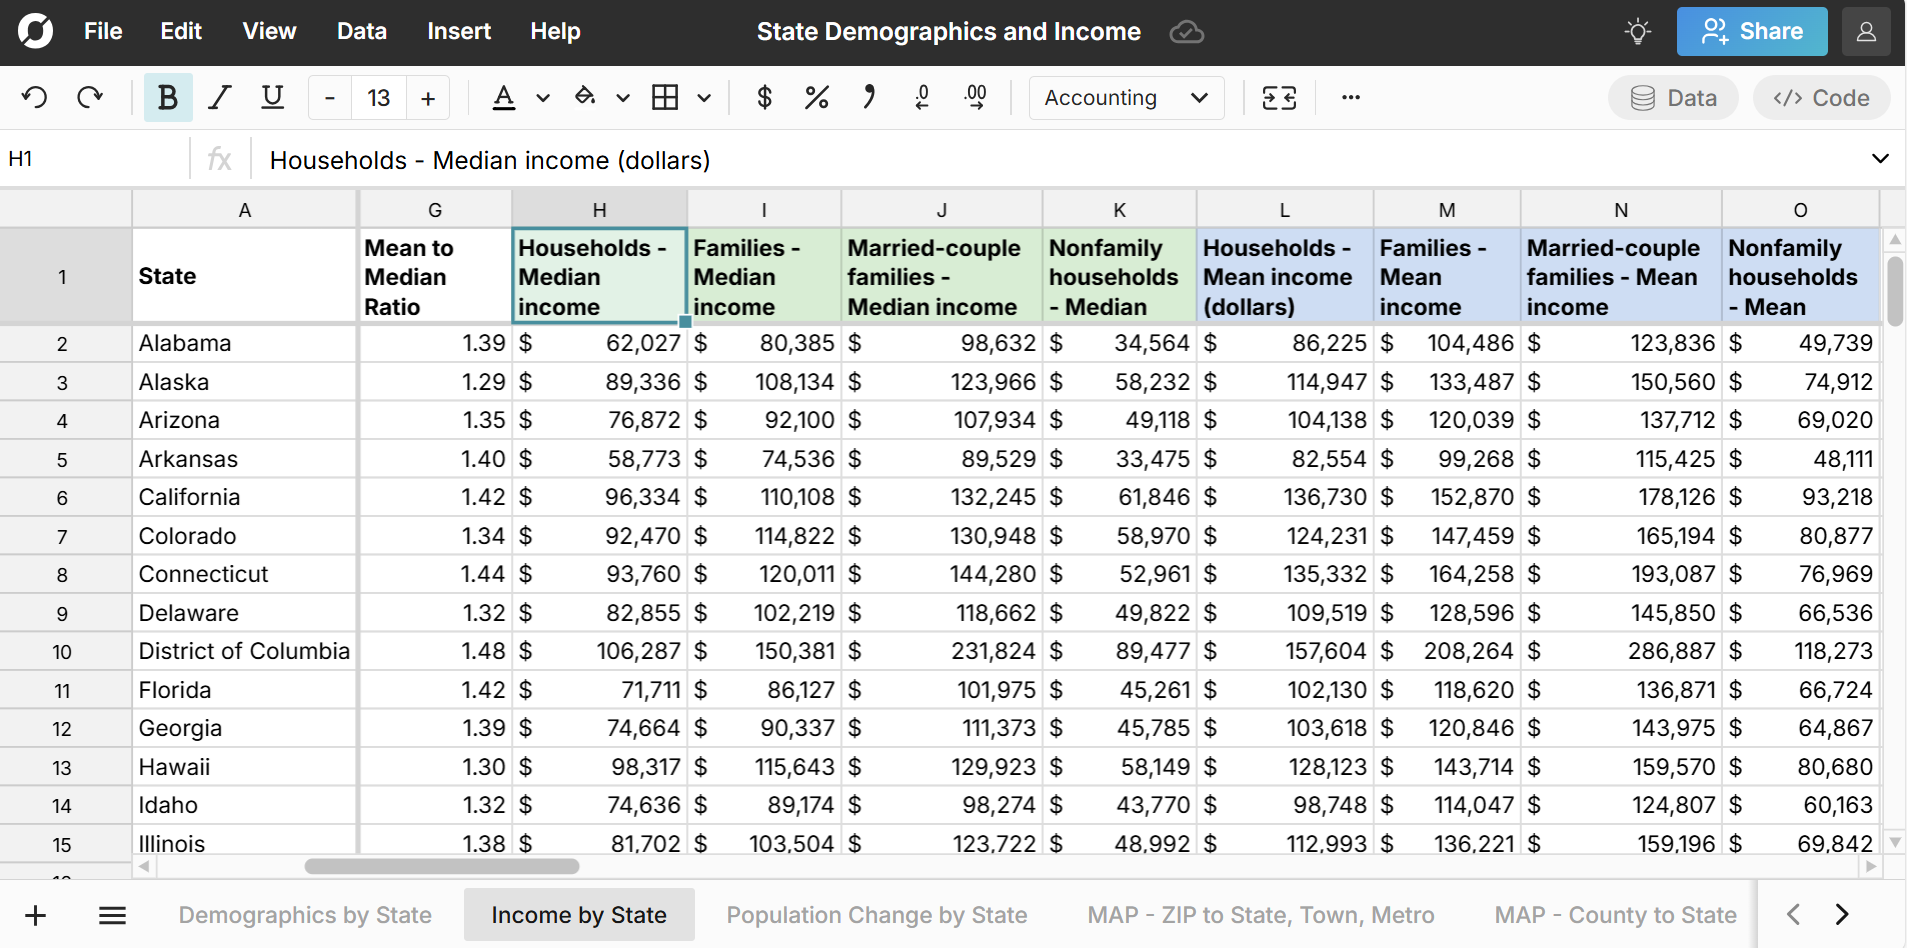This screenshot has height=948, width=1907.
Task: Format selection as currency with dollar icon
Action: pos(764,98)
